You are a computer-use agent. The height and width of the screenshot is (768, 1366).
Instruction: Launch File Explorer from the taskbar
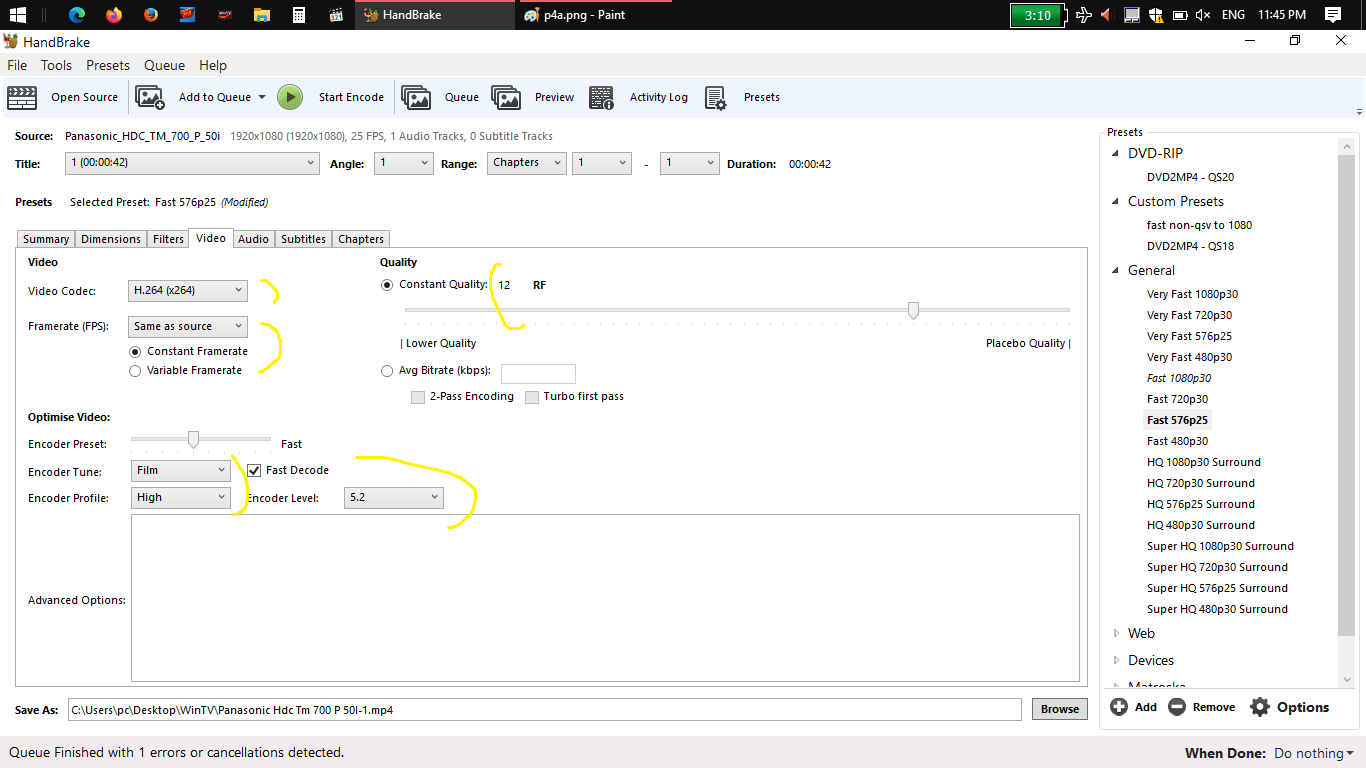(x=261, y=15)
